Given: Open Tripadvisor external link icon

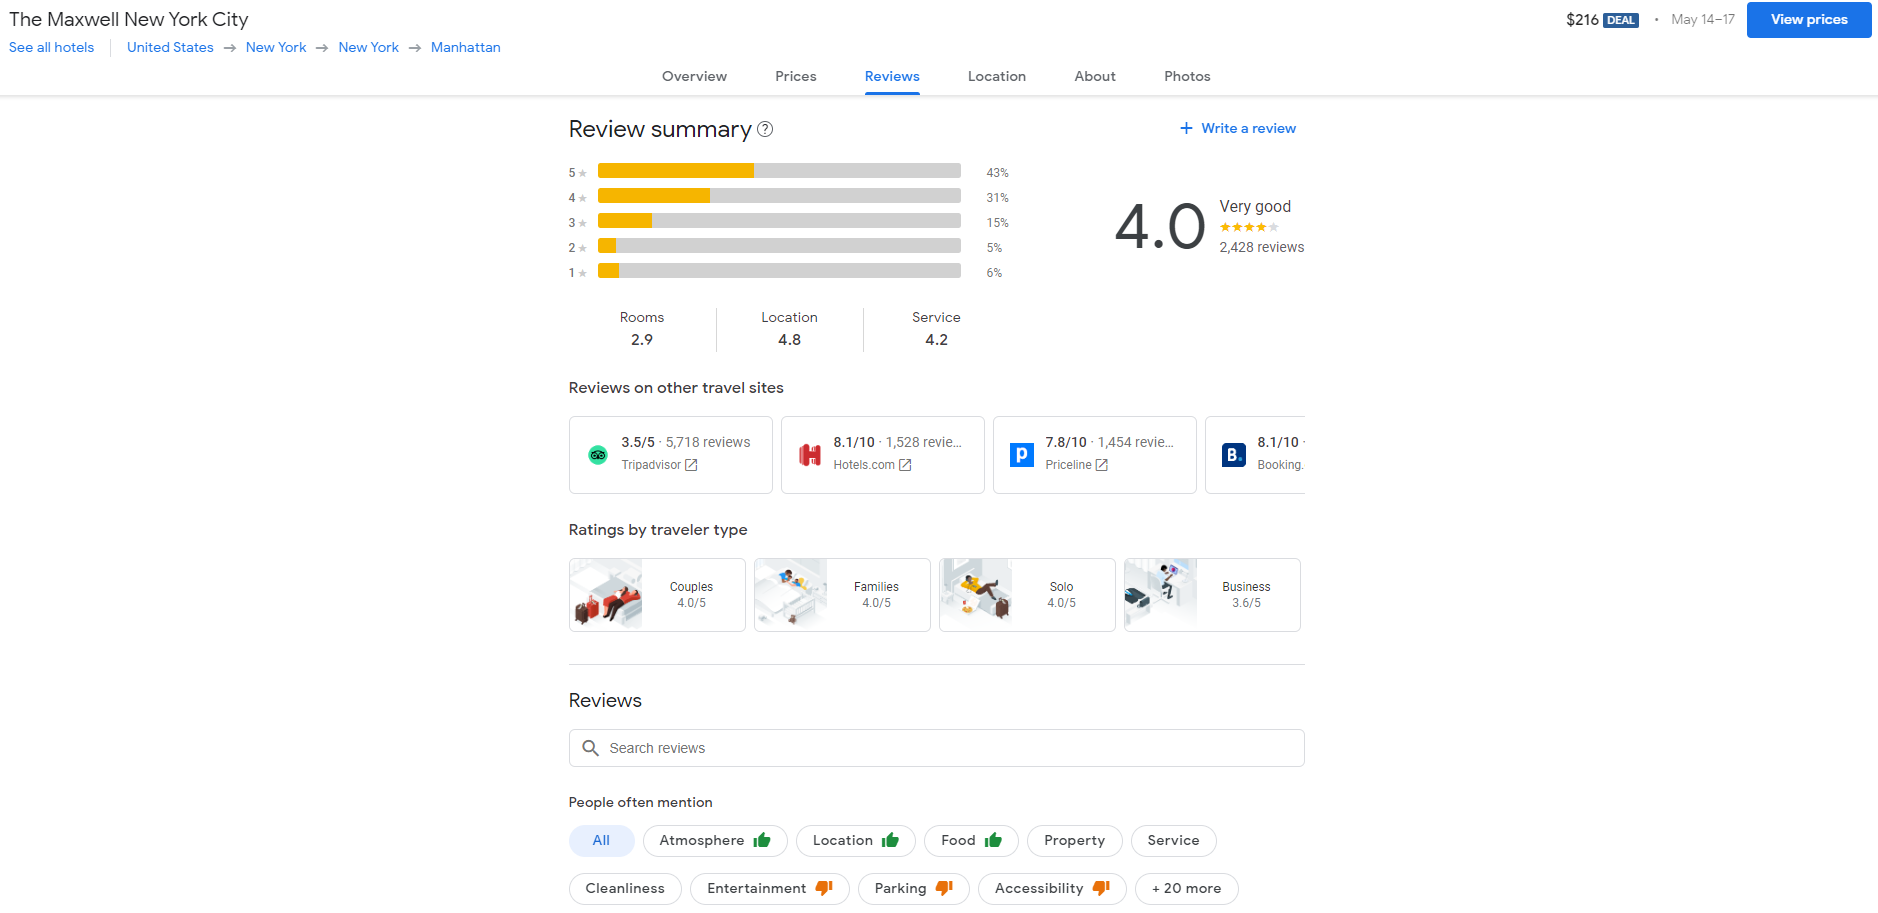Looking at the screenshot, I should (691, 465).
